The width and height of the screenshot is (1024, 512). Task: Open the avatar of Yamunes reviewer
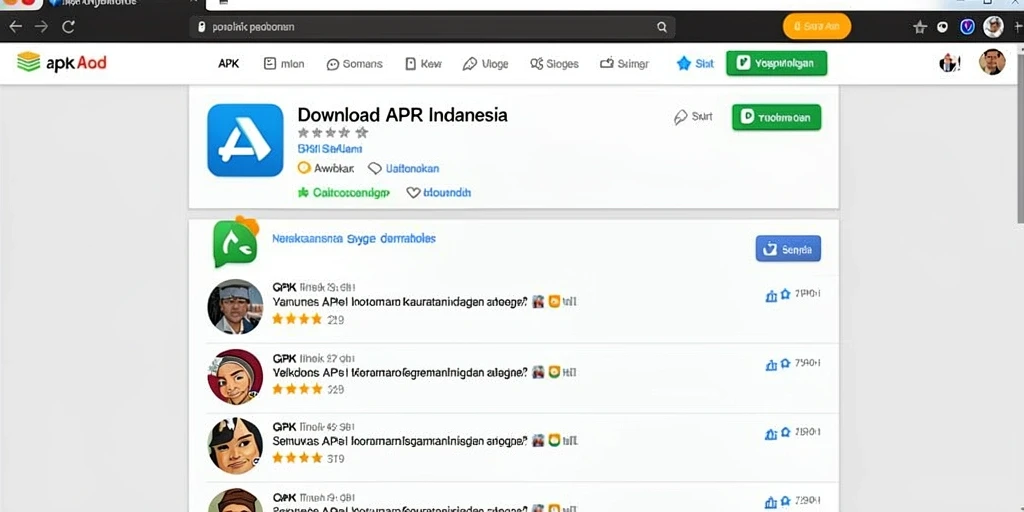pos(235,307)
